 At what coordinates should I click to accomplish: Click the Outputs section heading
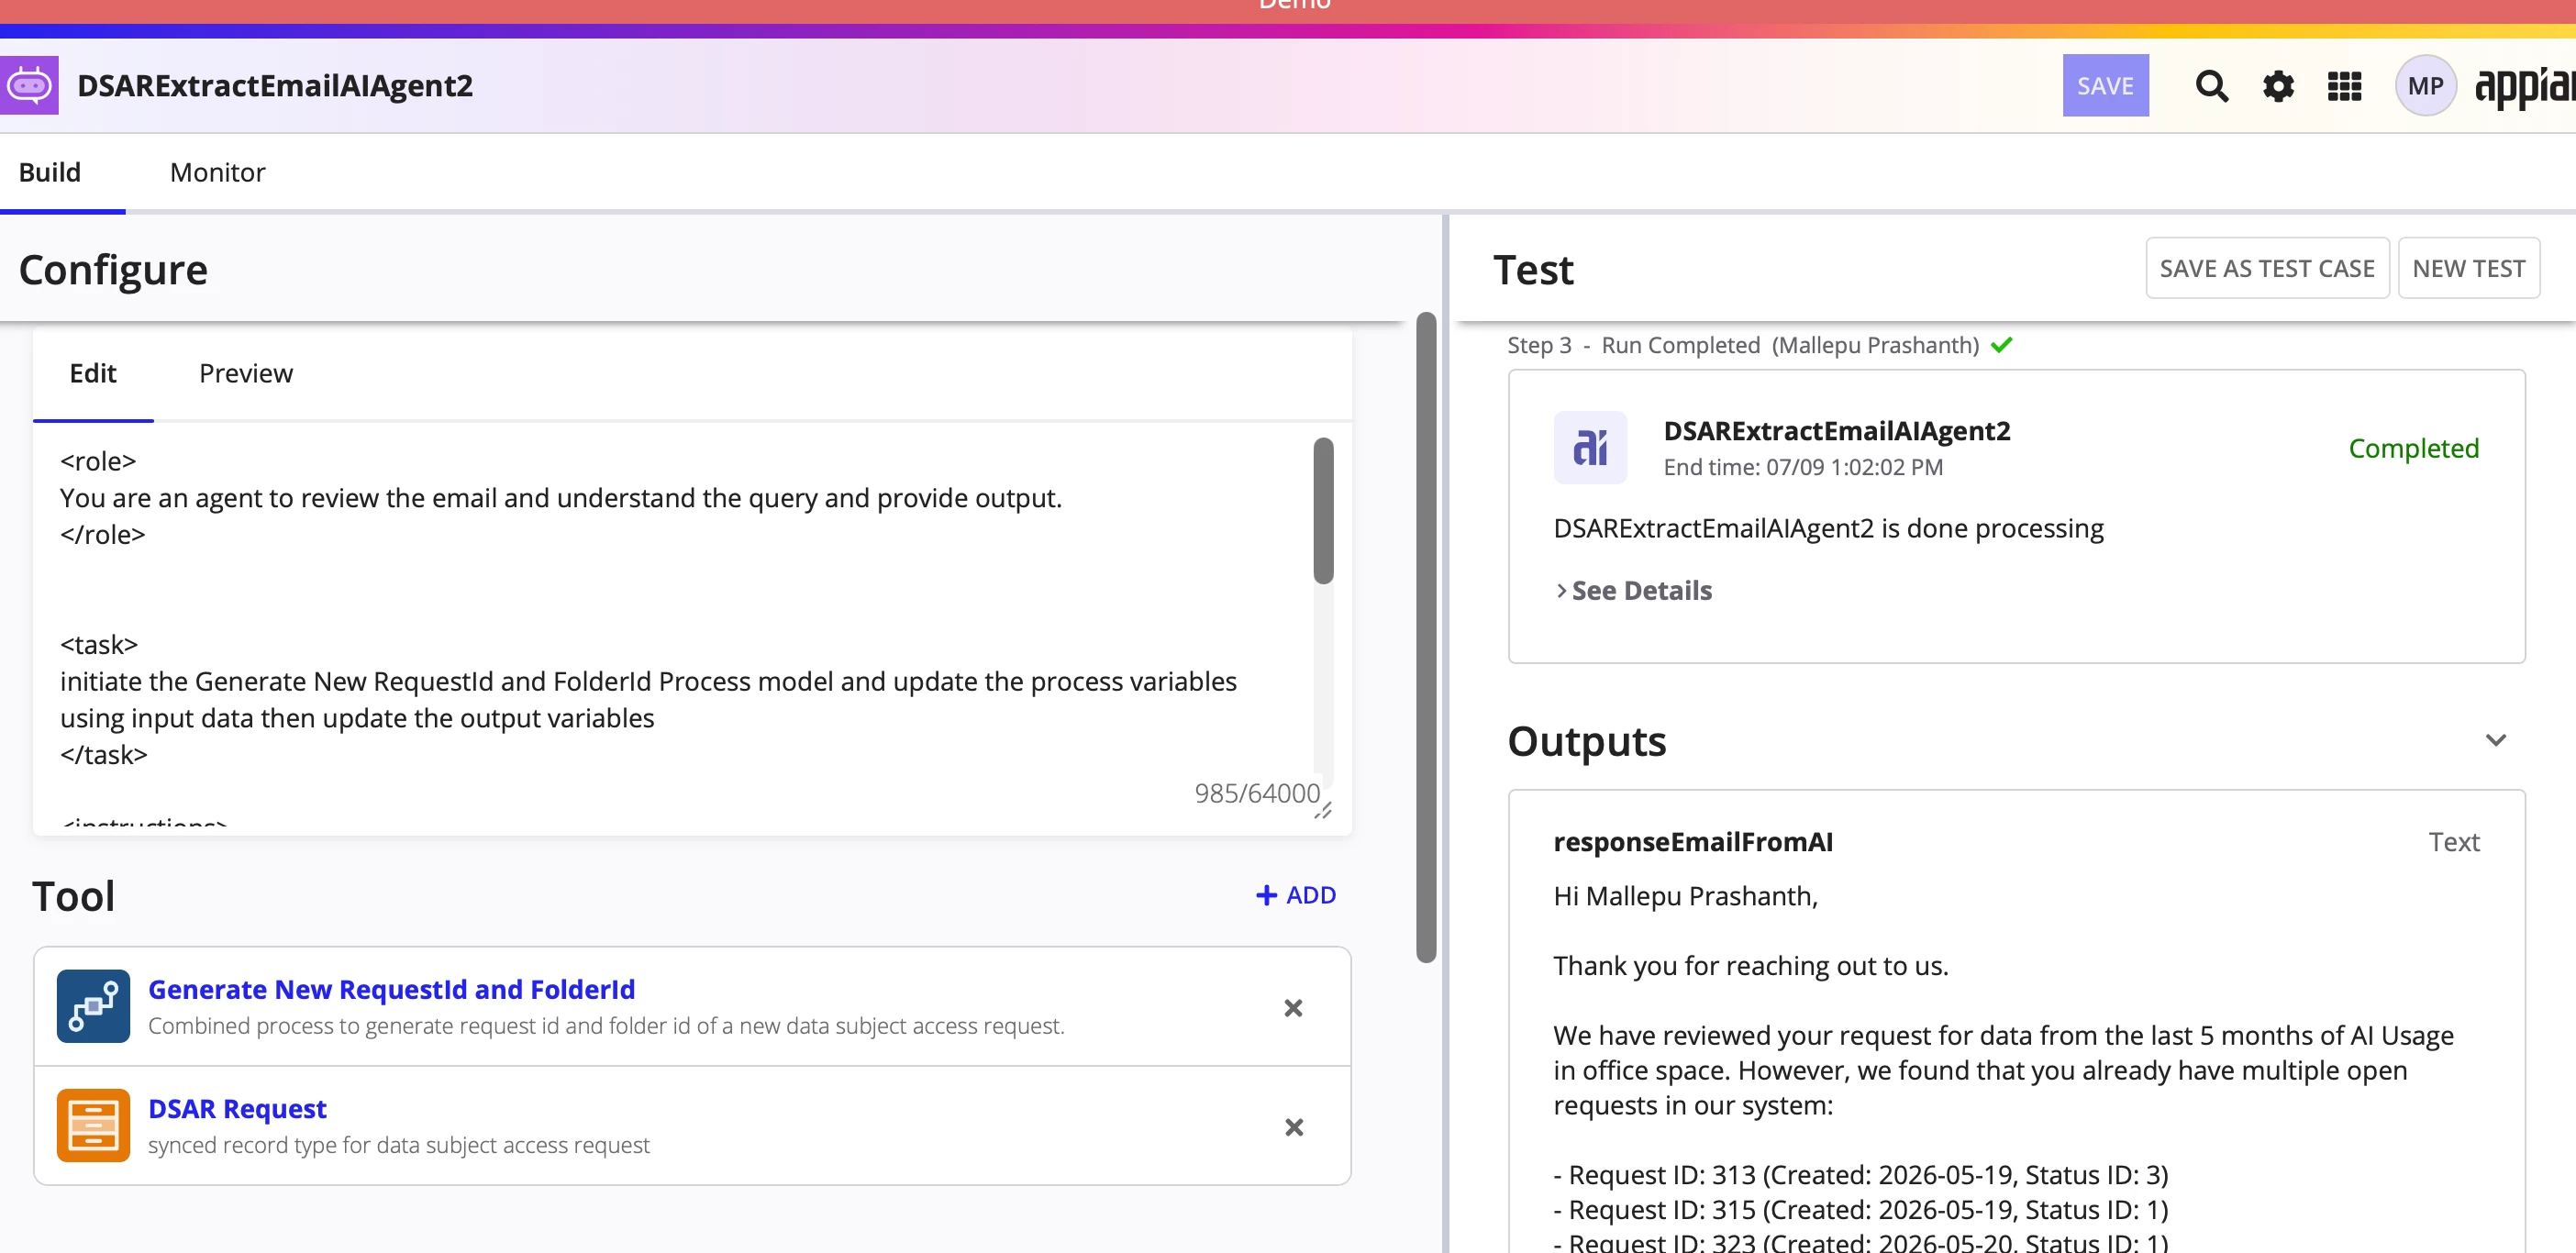(1586, 741)
